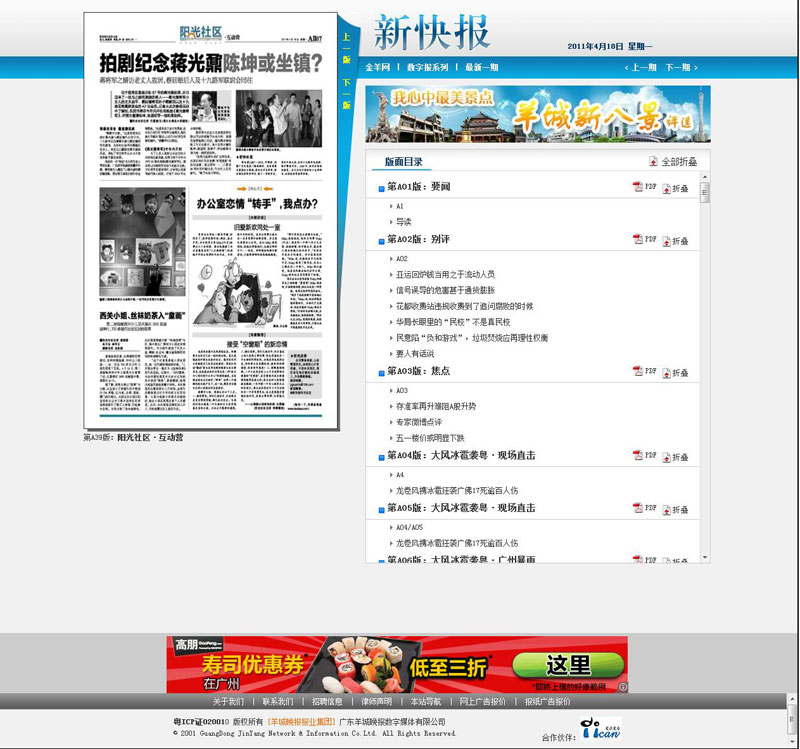Open the 网上广告报价 footer link
The height and width of the screenshot is (749, 800).
pyautogui.click(x=482, y=702)
